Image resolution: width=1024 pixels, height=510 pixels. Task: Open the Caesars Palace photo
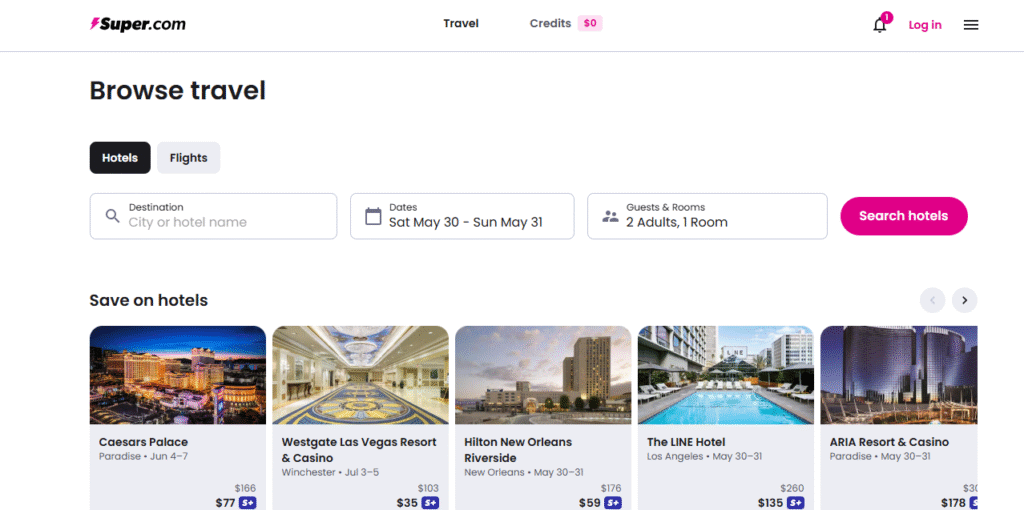tap(178, 375)
